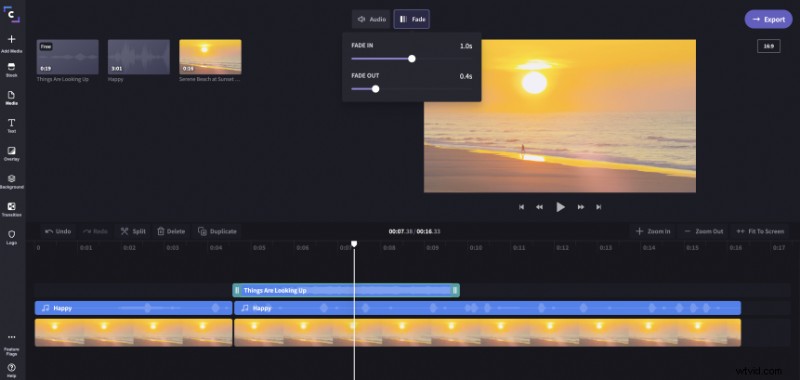Open the Text tool panel
Viewport: 800px width, 380px height.
point(12,126)
